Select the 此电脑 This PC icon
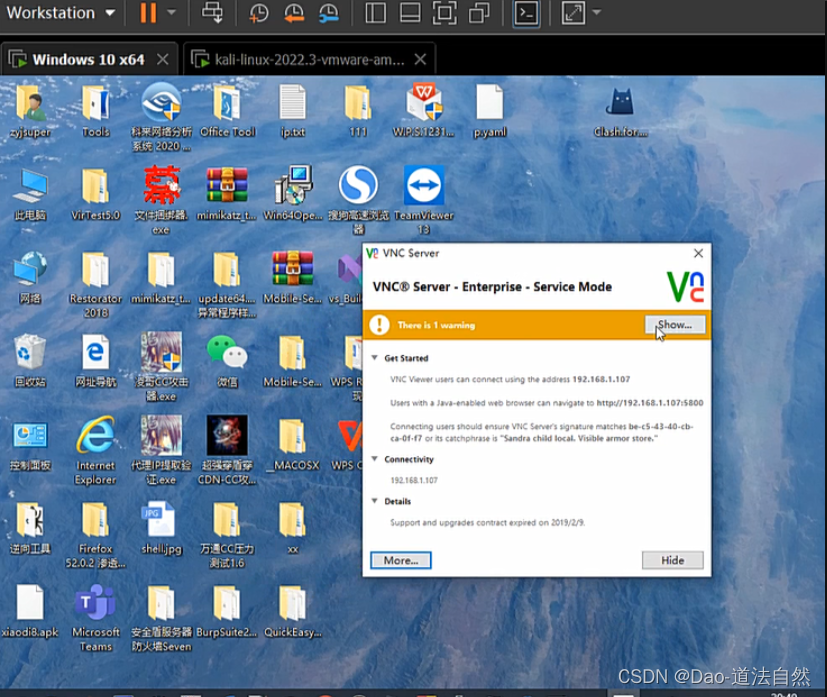Viewport: 827px width, 697px height. point(30,195)
